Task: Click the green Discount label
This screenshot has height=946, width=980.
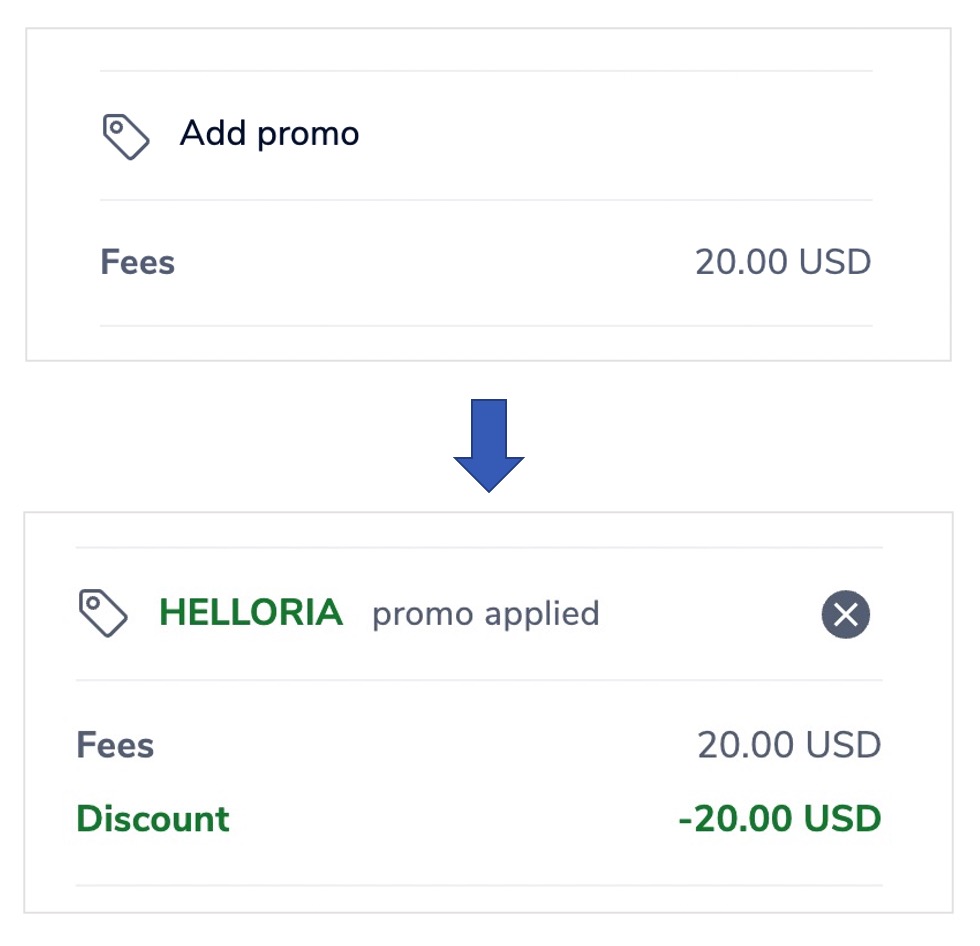Action: (153, 818)
